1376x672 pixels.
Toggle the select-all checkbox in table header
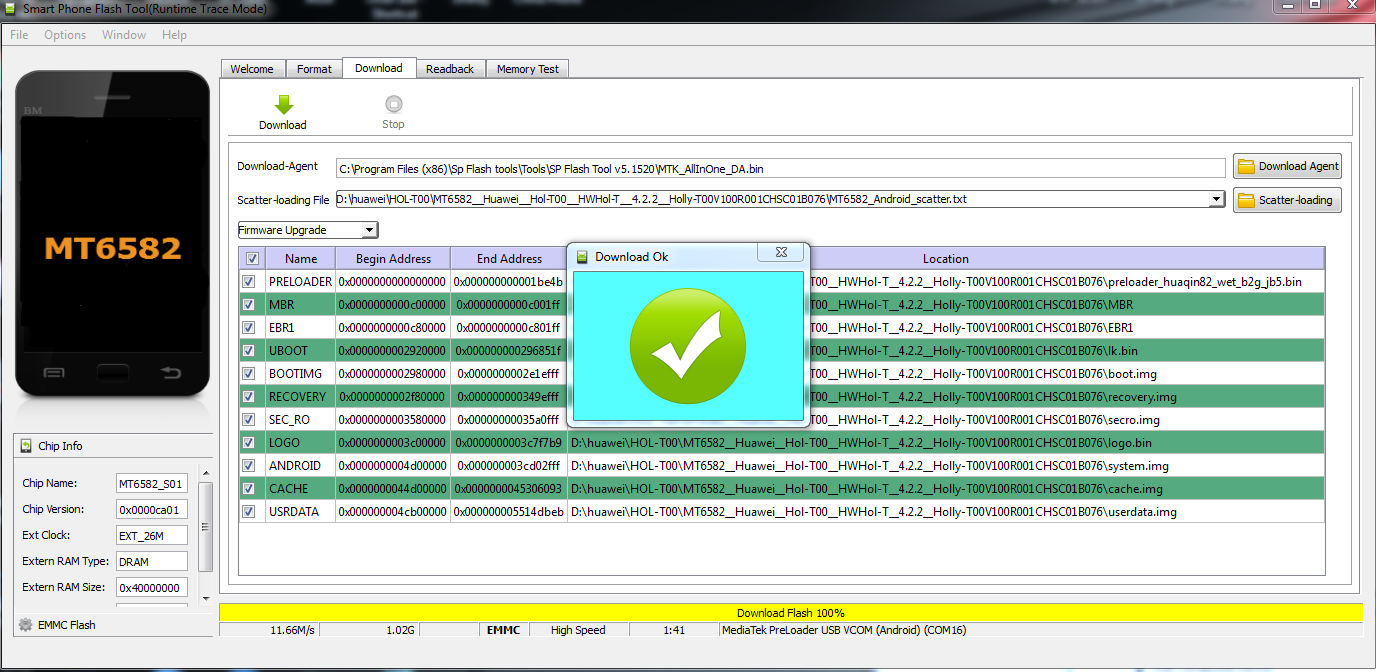coord(252,258)
